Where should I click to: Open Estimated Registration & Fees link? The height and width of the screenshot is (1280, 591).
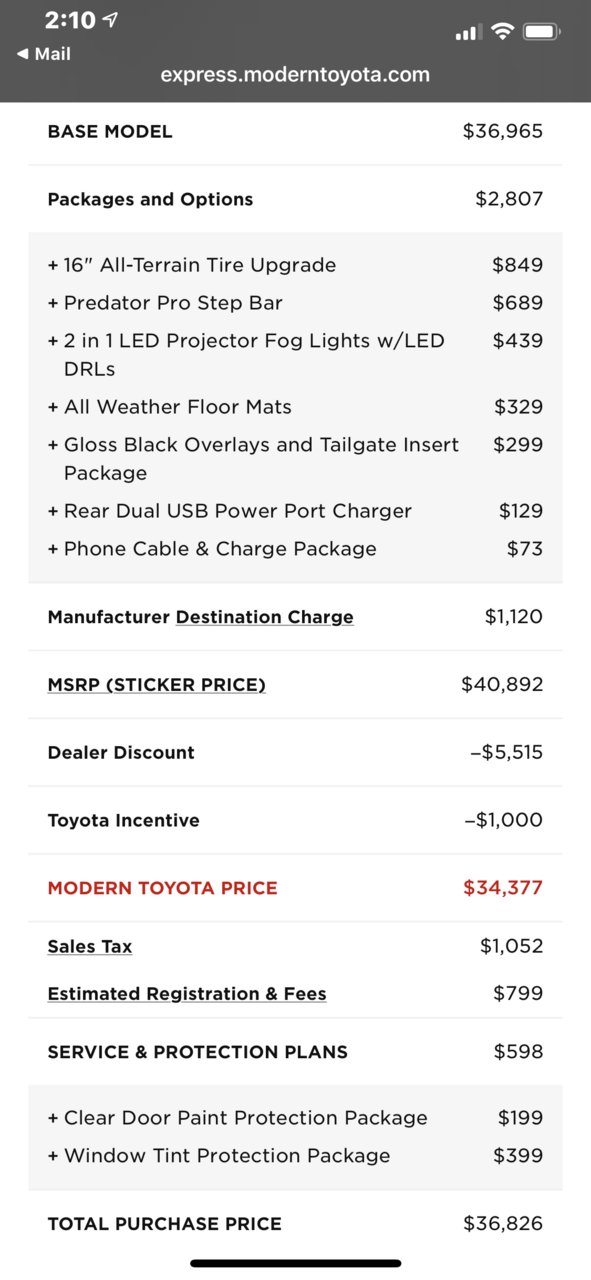coord(187,993)
